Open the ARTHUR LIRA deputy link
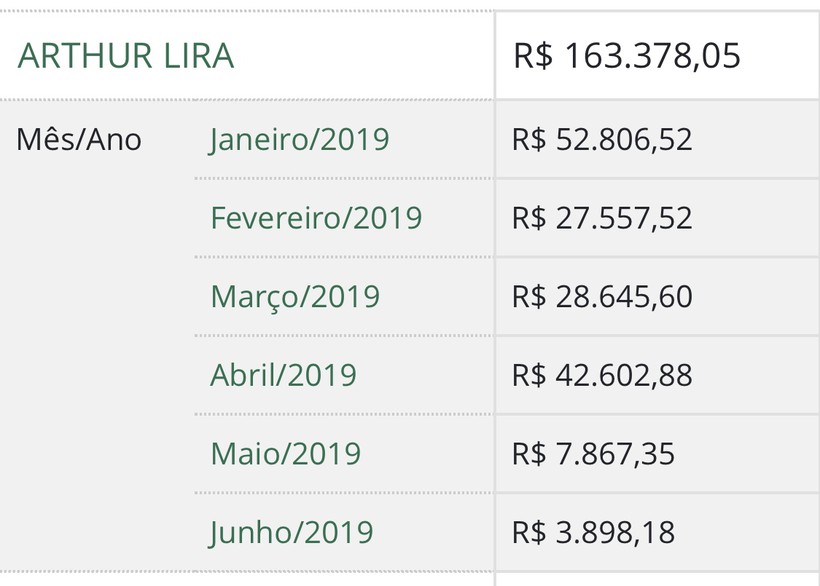The height and width of the screenshot is (586, 820). click(126, 55)
